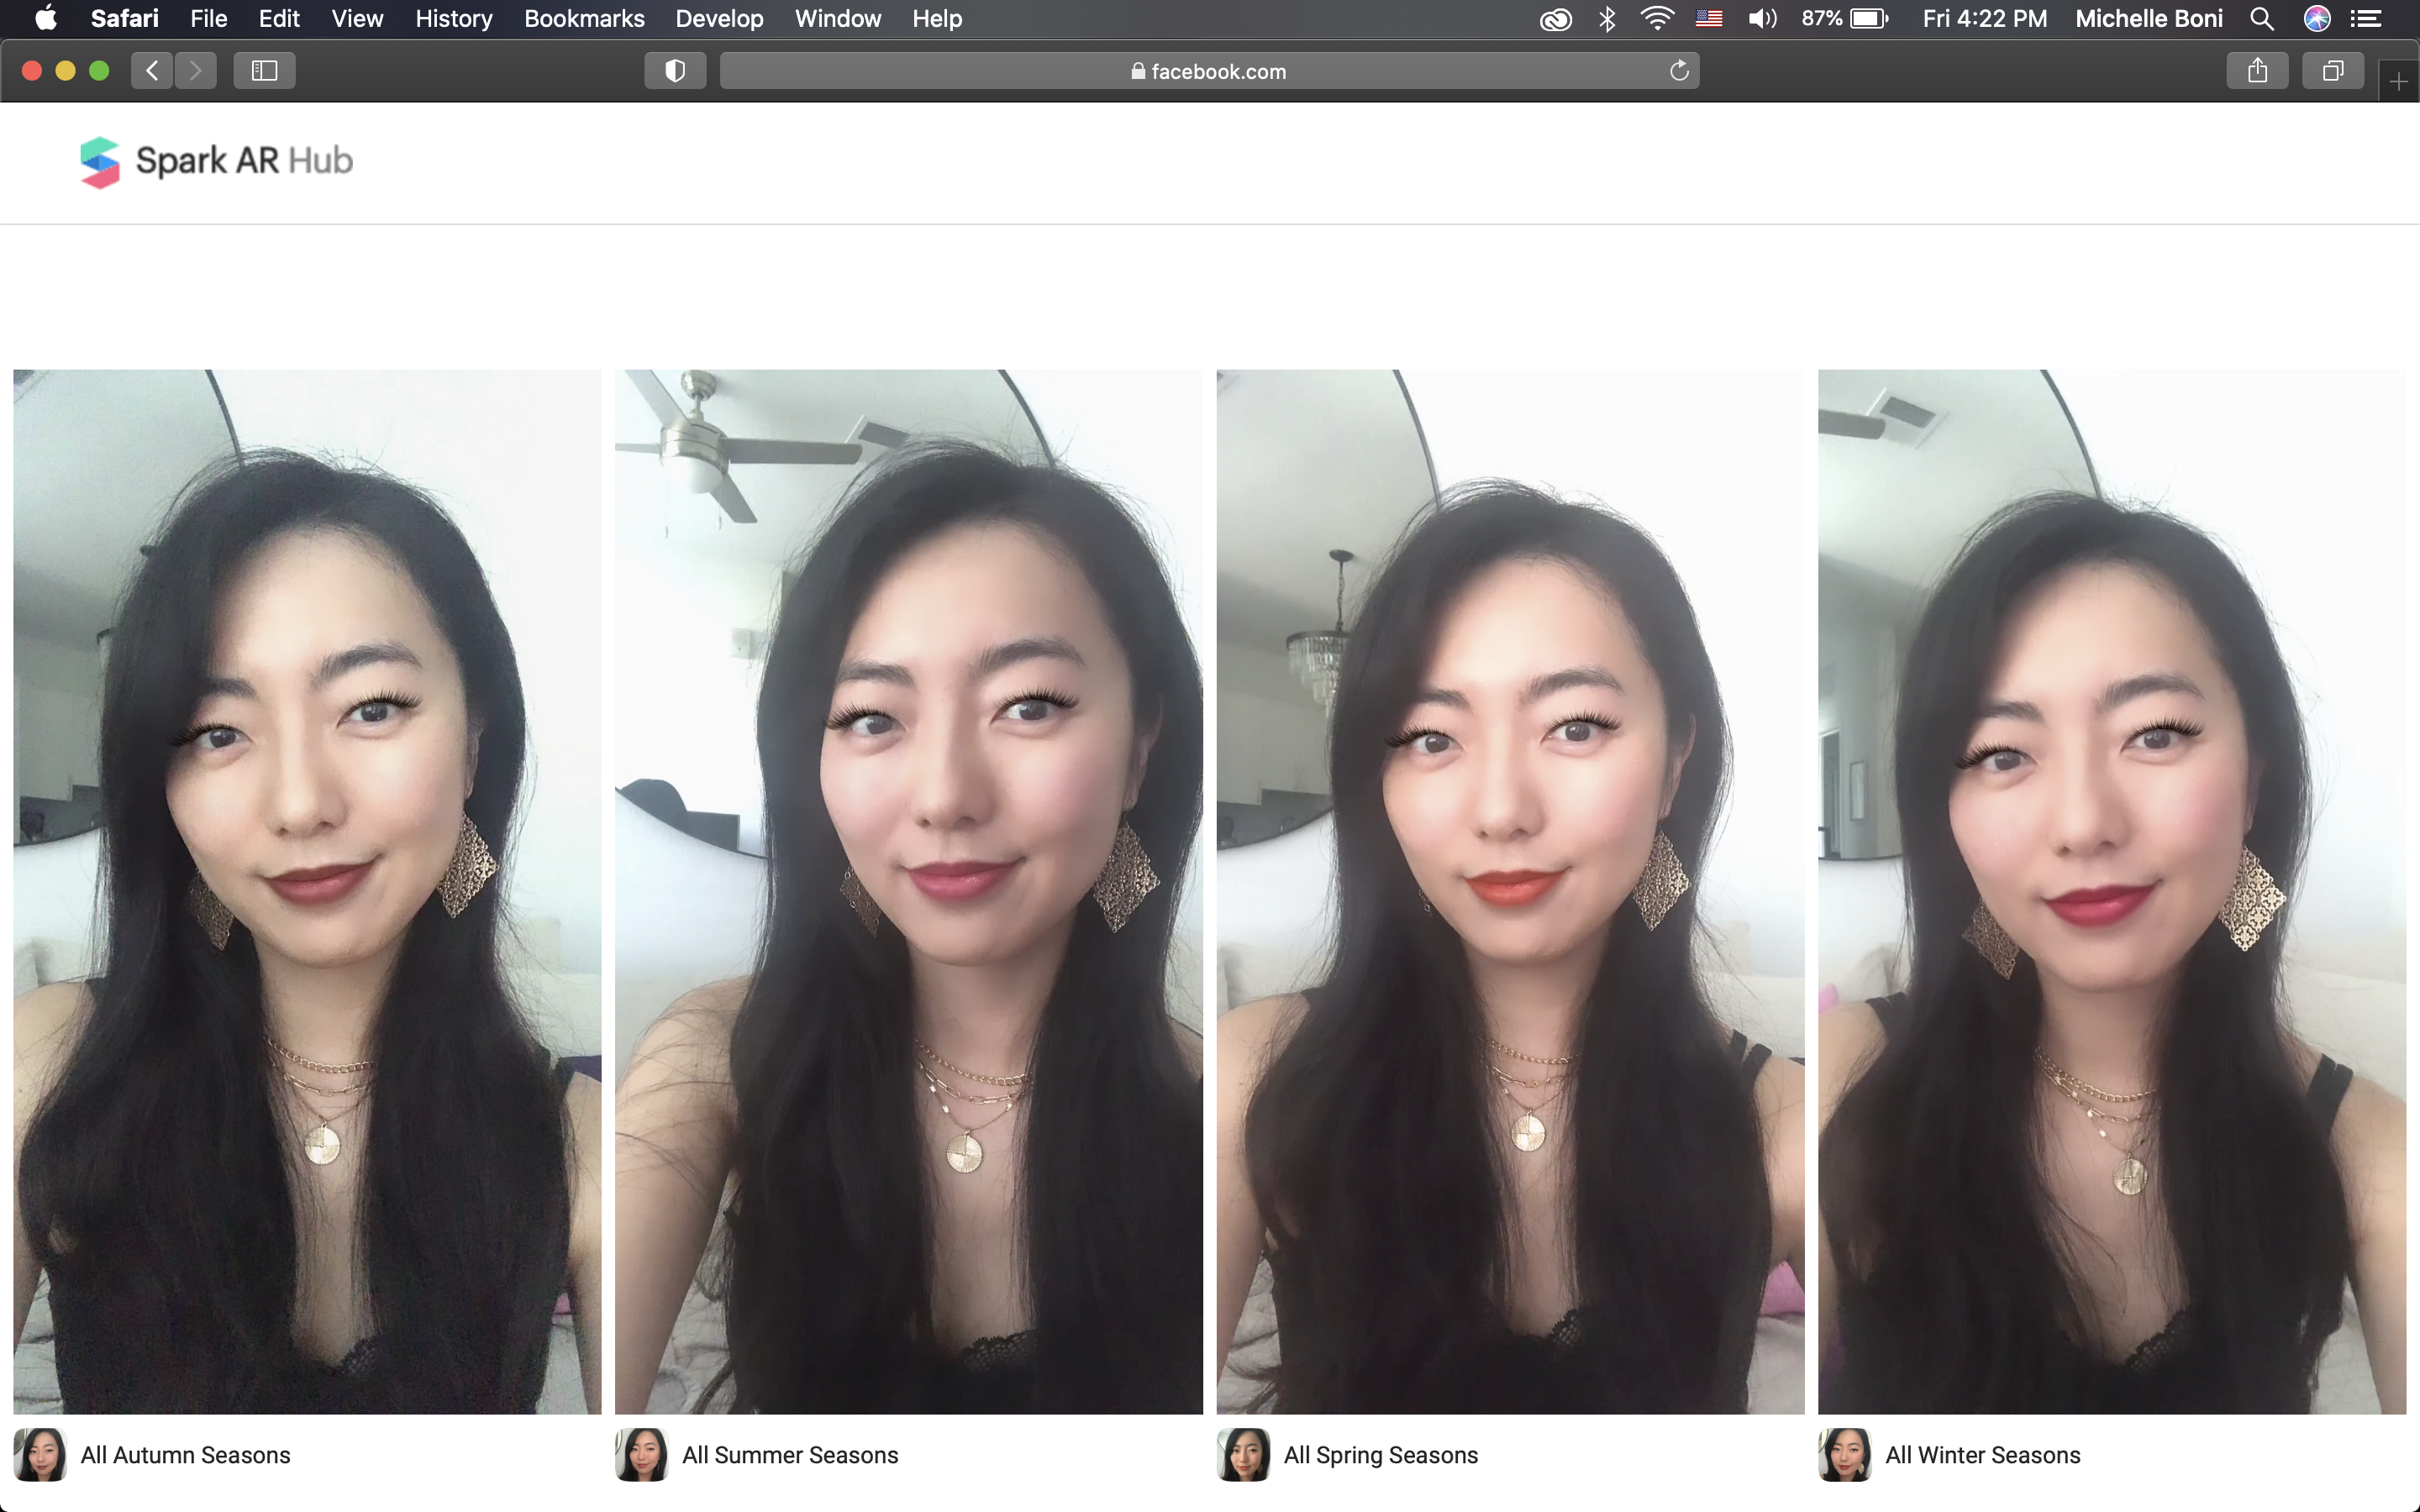Open the Wi-Fi status menu
The width and height of the screenshot is (2420, 1512).
pyautogui.click(x=1657, y=18)
